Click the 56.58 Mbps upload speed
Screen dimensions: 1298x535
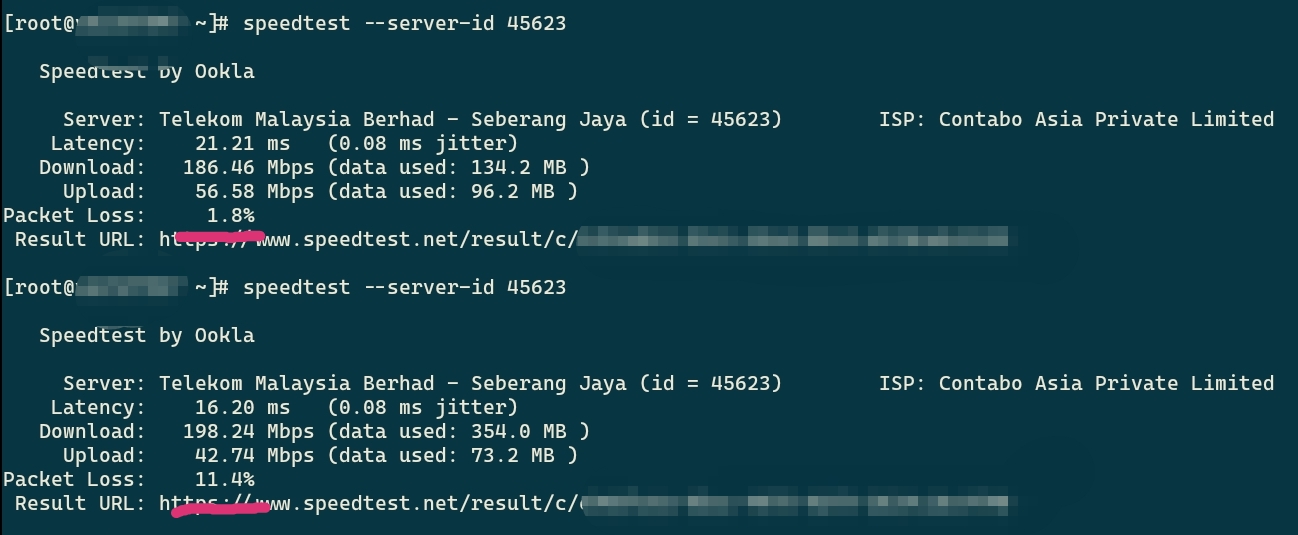point(254,191)
